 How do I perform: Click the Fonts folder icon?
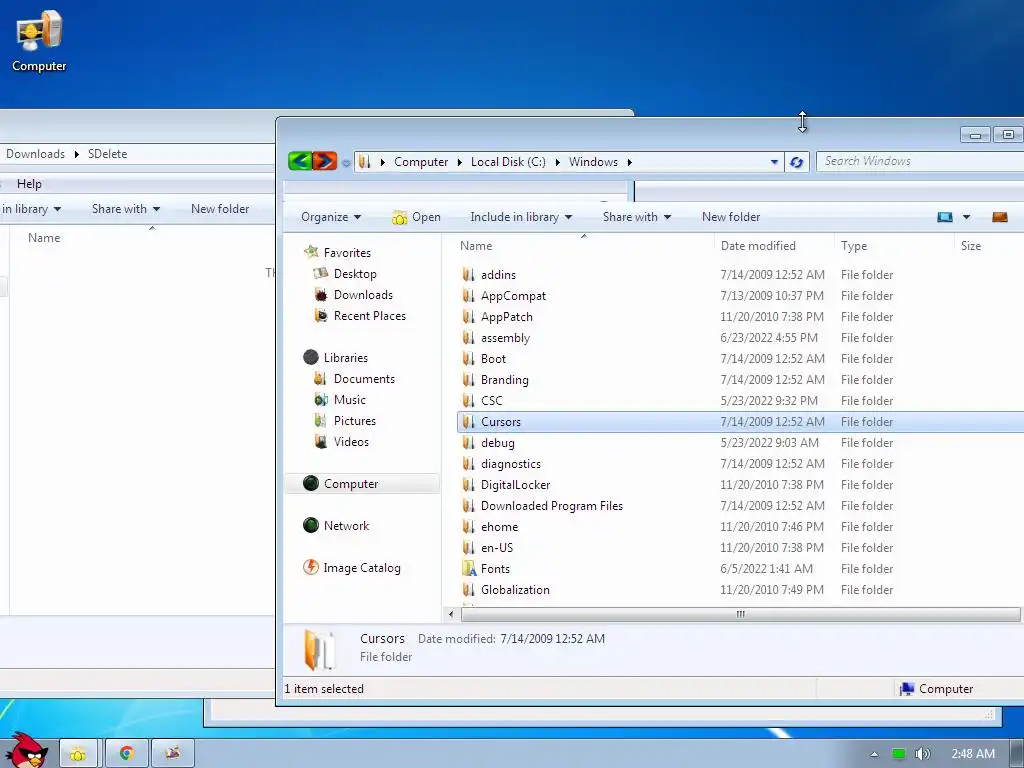pos(469,569)
